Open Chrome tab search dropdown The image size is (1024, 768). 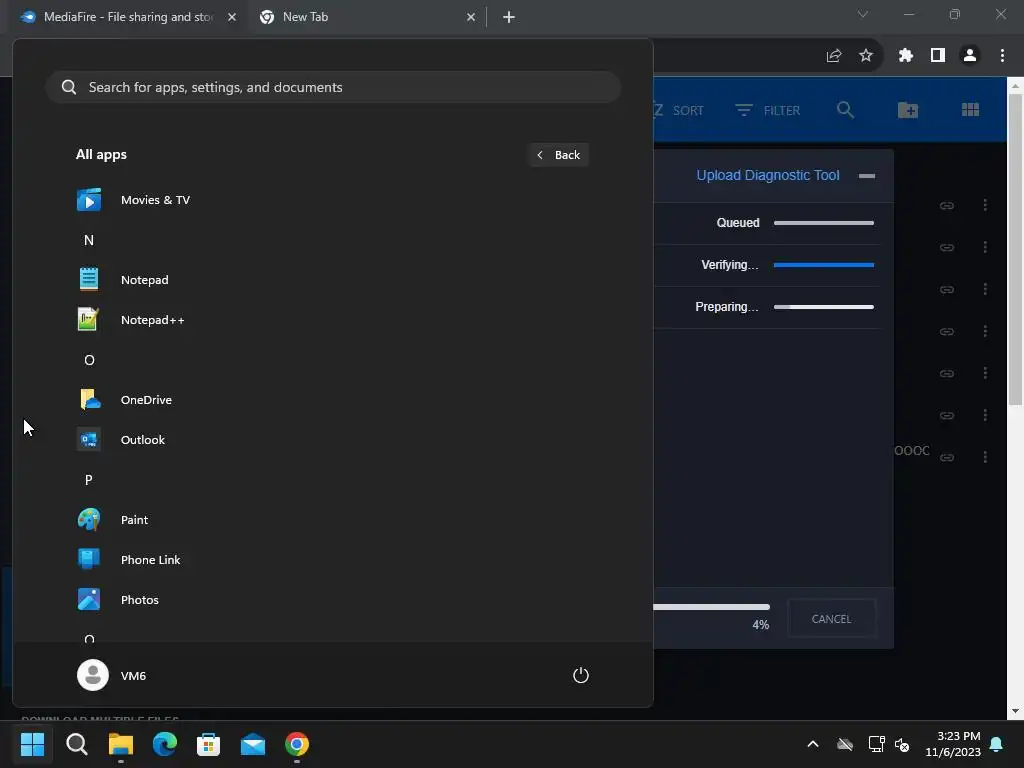click(x=863, y=14)
